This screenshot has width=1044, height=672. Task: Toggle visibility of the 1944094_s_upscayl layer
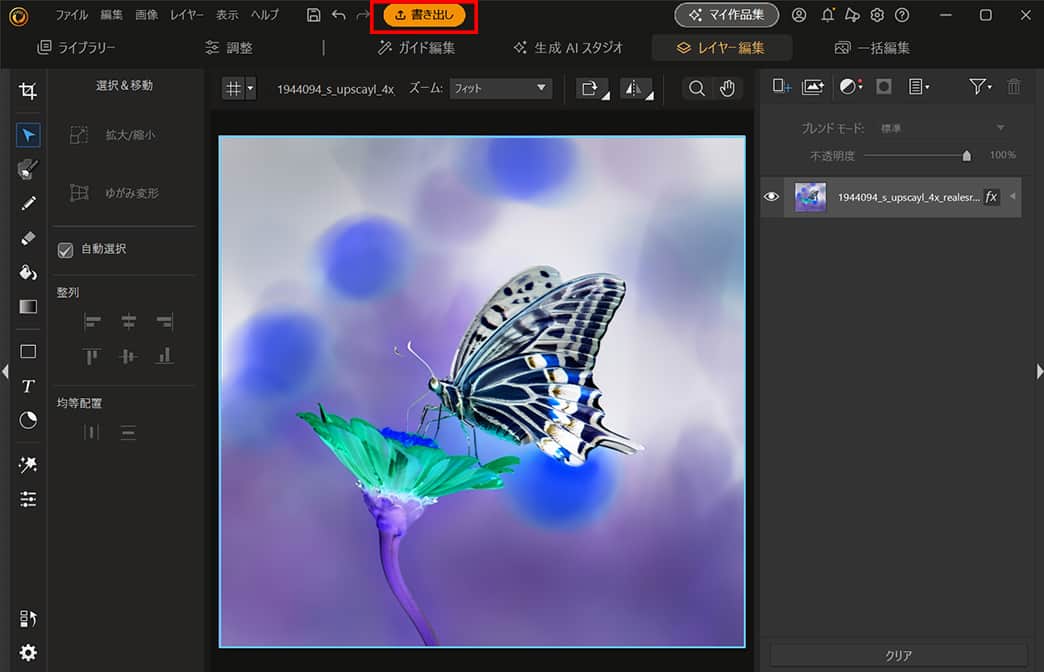point(770,197)
